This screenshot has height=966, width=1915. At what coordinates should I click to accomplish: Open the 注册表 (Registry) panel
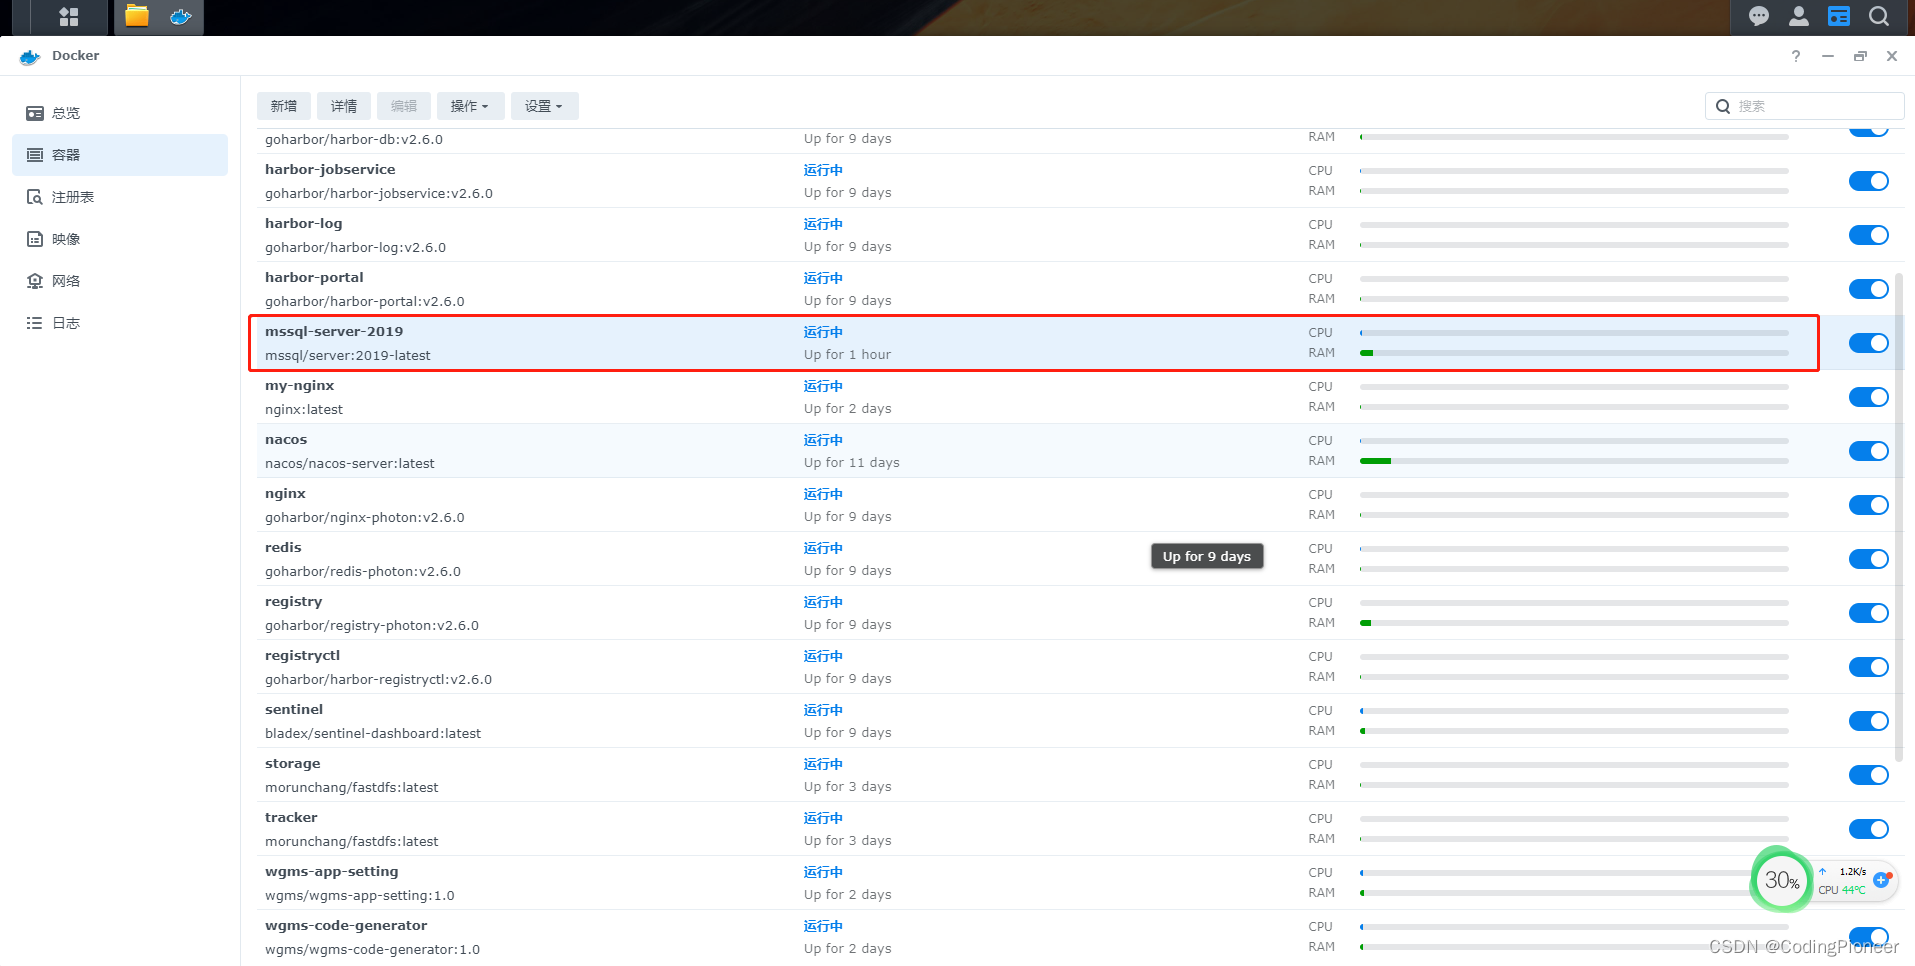click(x=70, y=196)
